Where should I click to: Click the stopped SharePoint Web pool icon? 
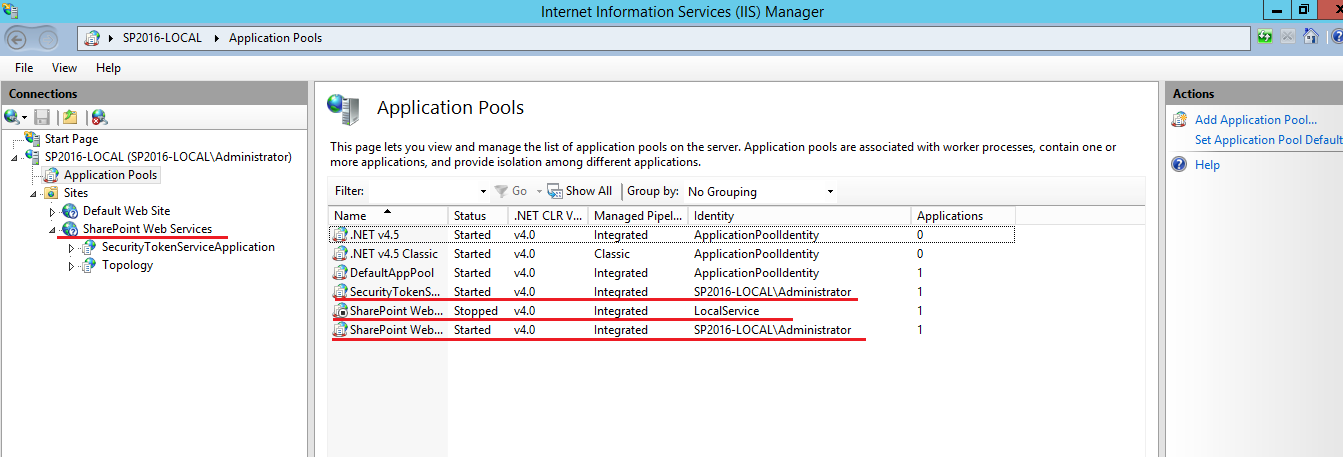pos(340,311)
